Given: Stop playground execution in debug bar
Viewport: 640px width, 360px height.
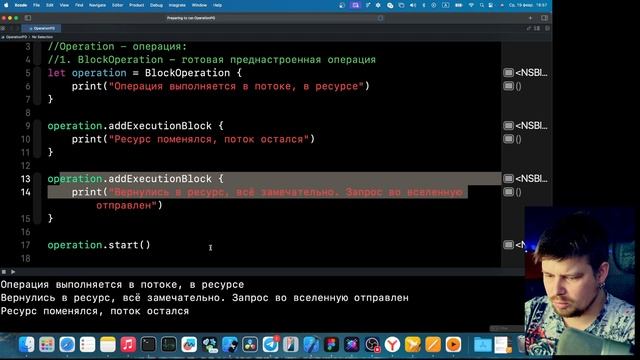Looking at the screenshot, I should [x=4, y=271].
